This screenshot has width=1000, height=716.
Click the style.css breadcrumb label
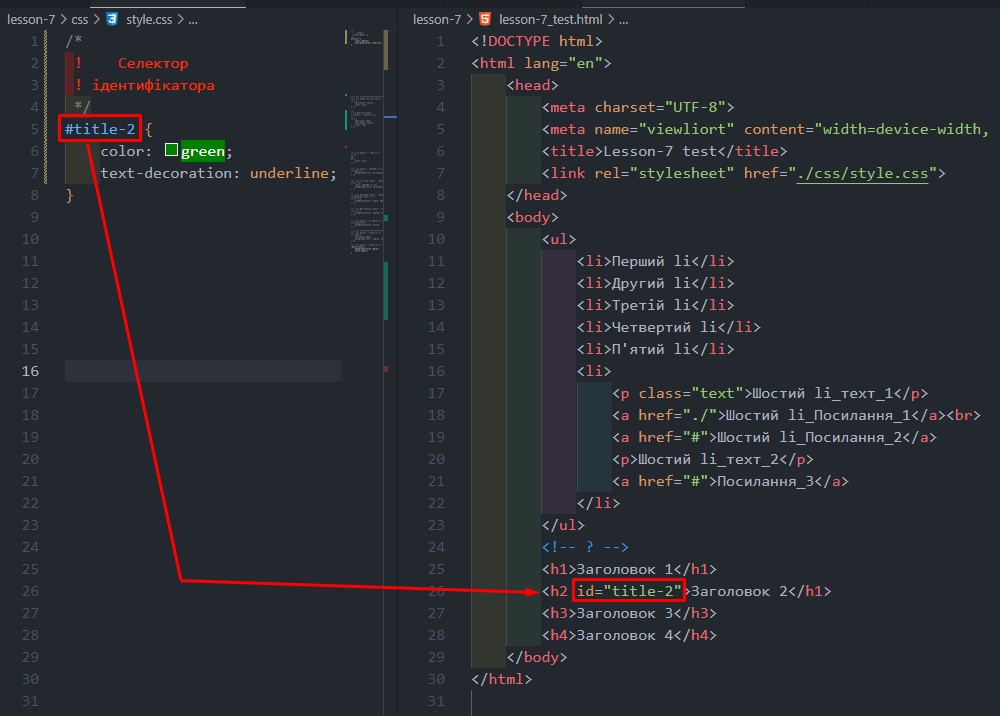coord(149,20)
